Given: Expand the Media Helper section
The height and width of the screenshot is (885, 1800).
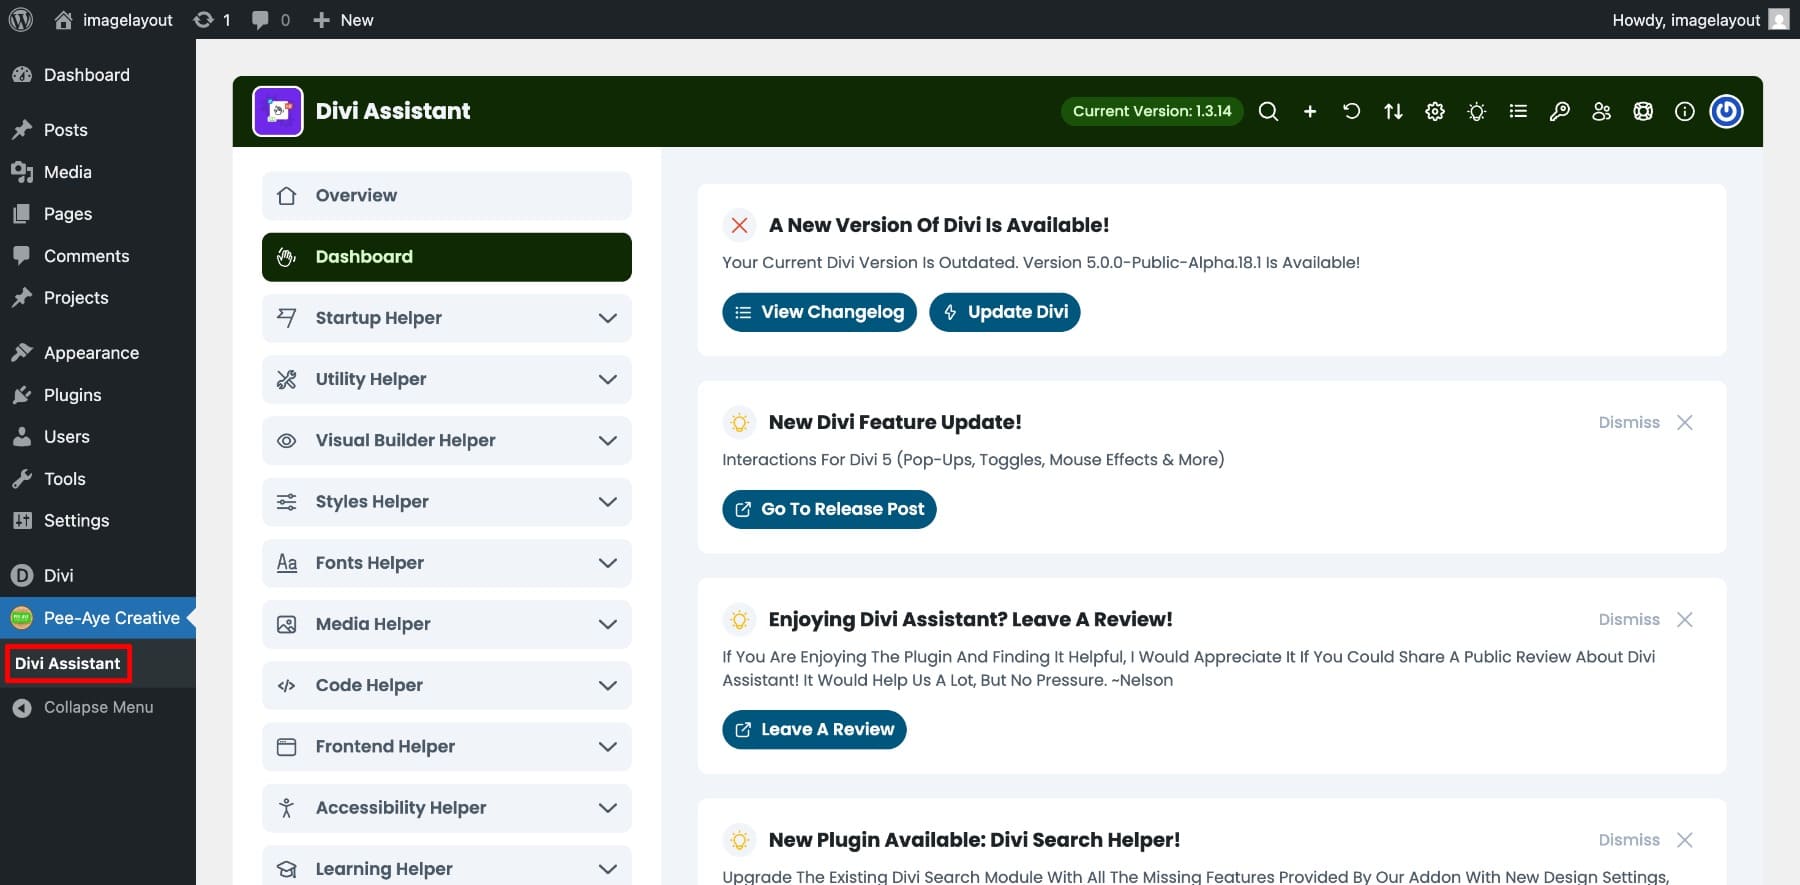Looking at the screenshot, I should coord(447,624).
